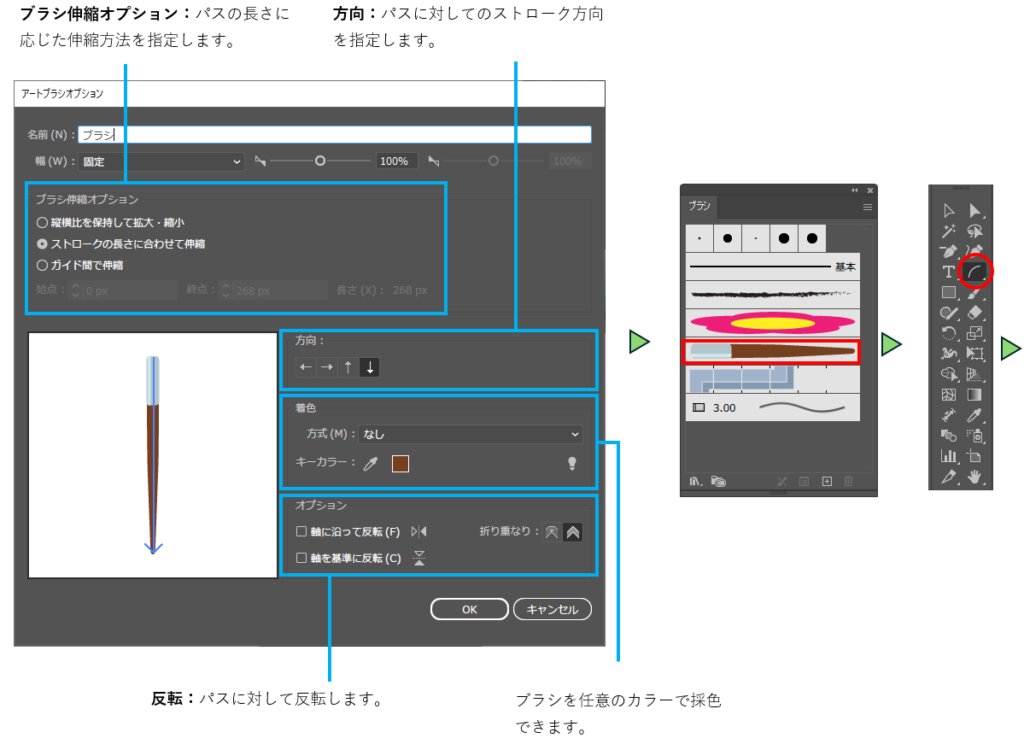Select 縦横比を保持して拡大・縮小 radio option
The image size is (1024, 744).
click(x=42, y=223)
